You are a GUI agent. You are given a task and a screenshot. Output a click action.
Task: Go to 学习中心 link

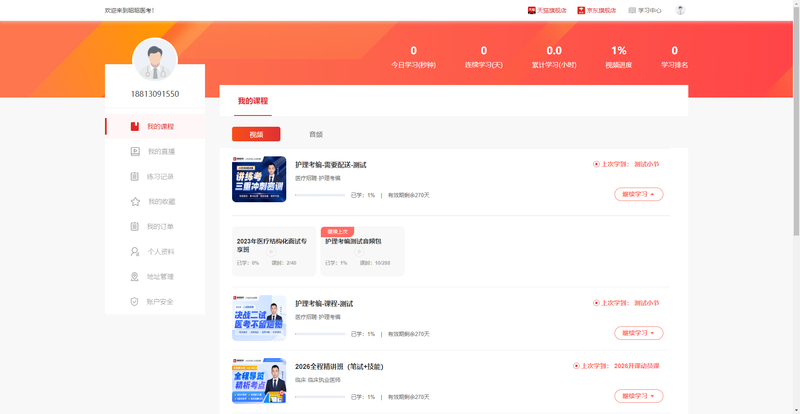650,10
